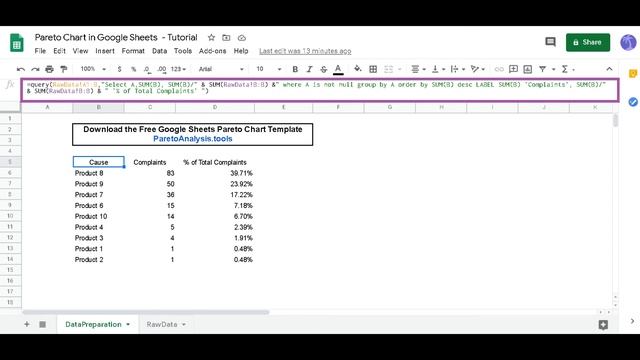Open the Explore button at bottom right

pyautogui.click(x=603, y=324)
